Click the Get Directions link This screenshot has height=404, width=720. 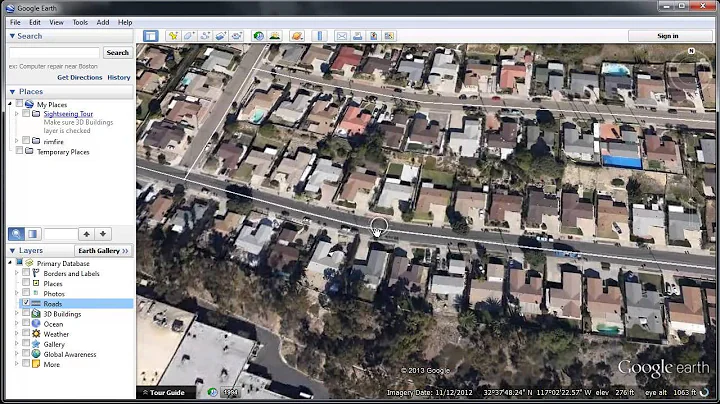[x=80, y=77]
